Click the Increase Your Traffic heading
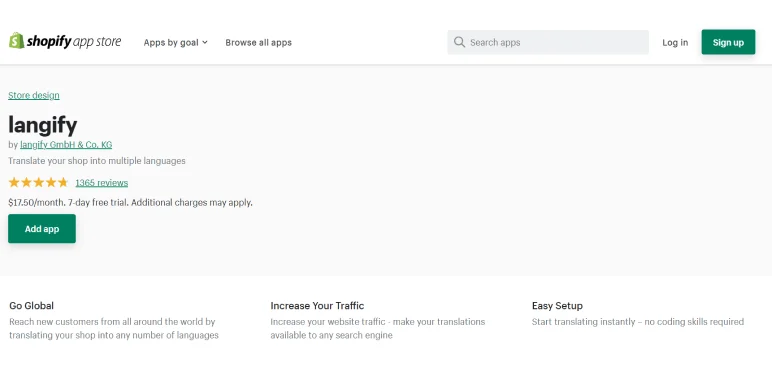The height and width of the screenshot is (392, 772). (317, 306)
